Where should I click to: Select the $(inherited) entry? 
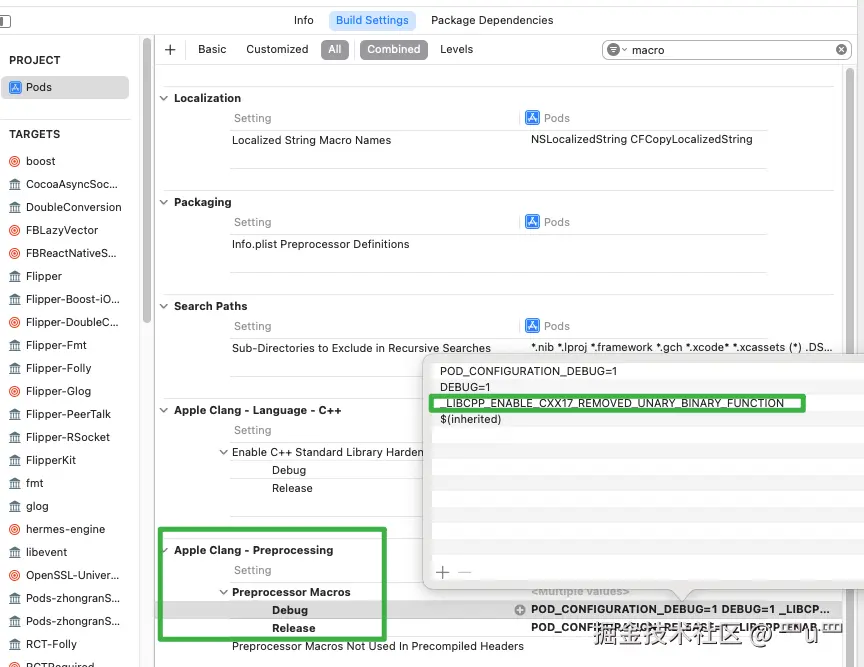click(471, 419)
